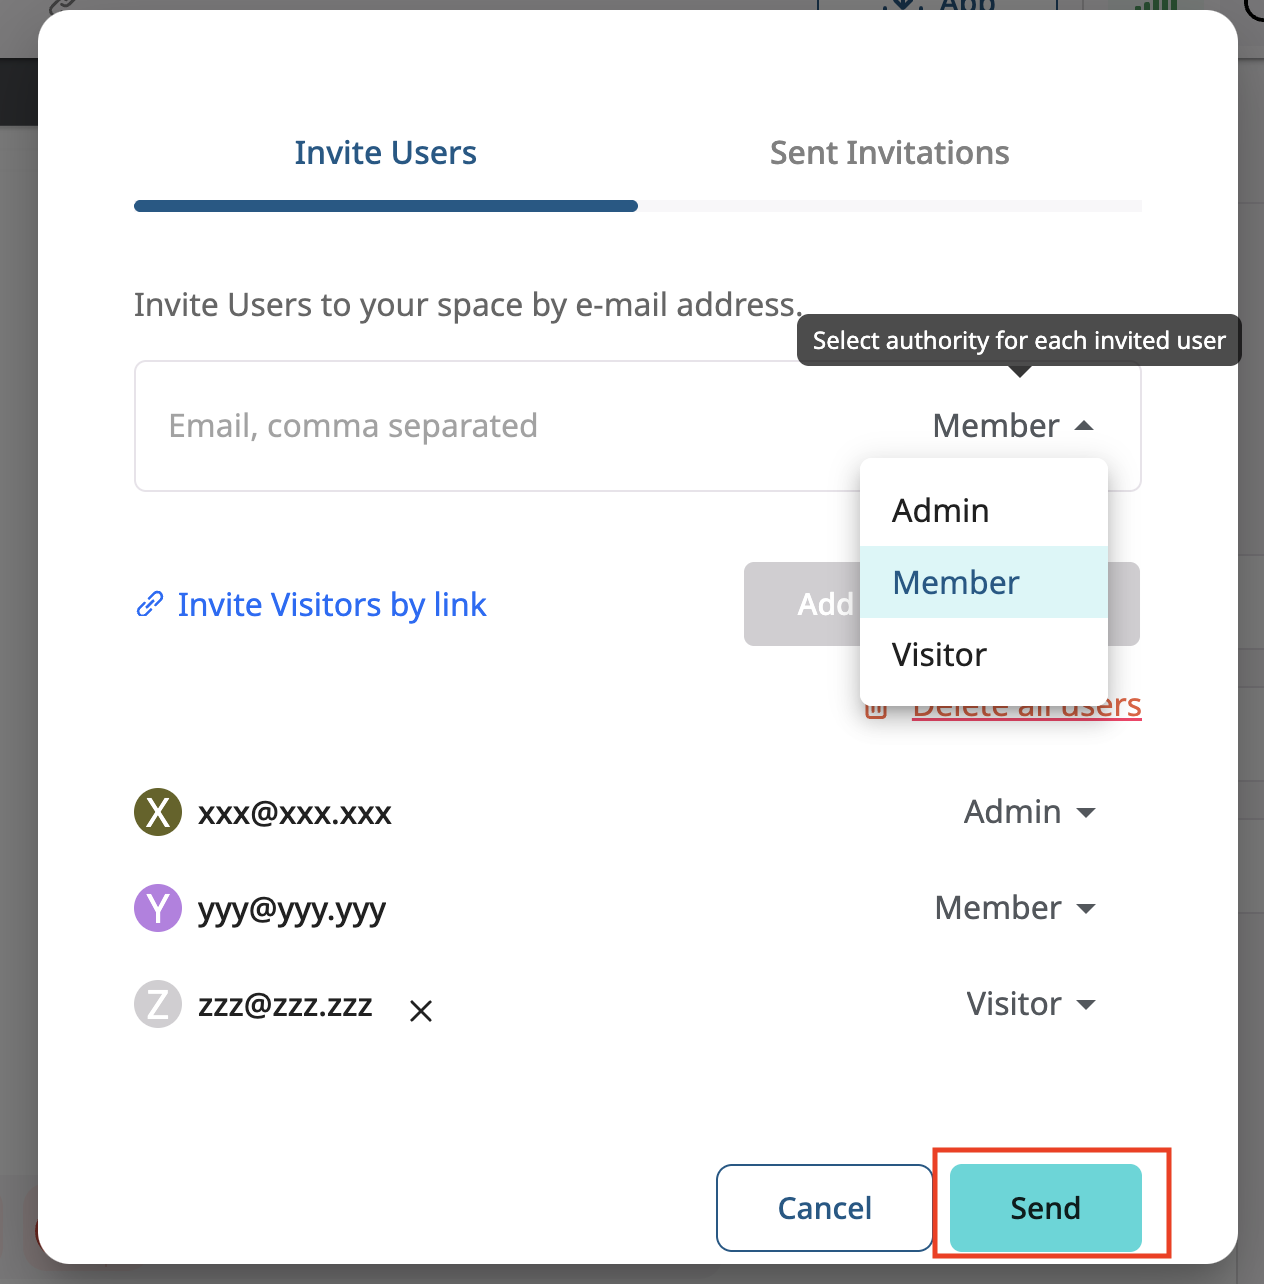Viewport: 1264px width, 1284px height.
Task: Select the Invite Users tab
Action: pyautogui.click(x=385, y=152)
